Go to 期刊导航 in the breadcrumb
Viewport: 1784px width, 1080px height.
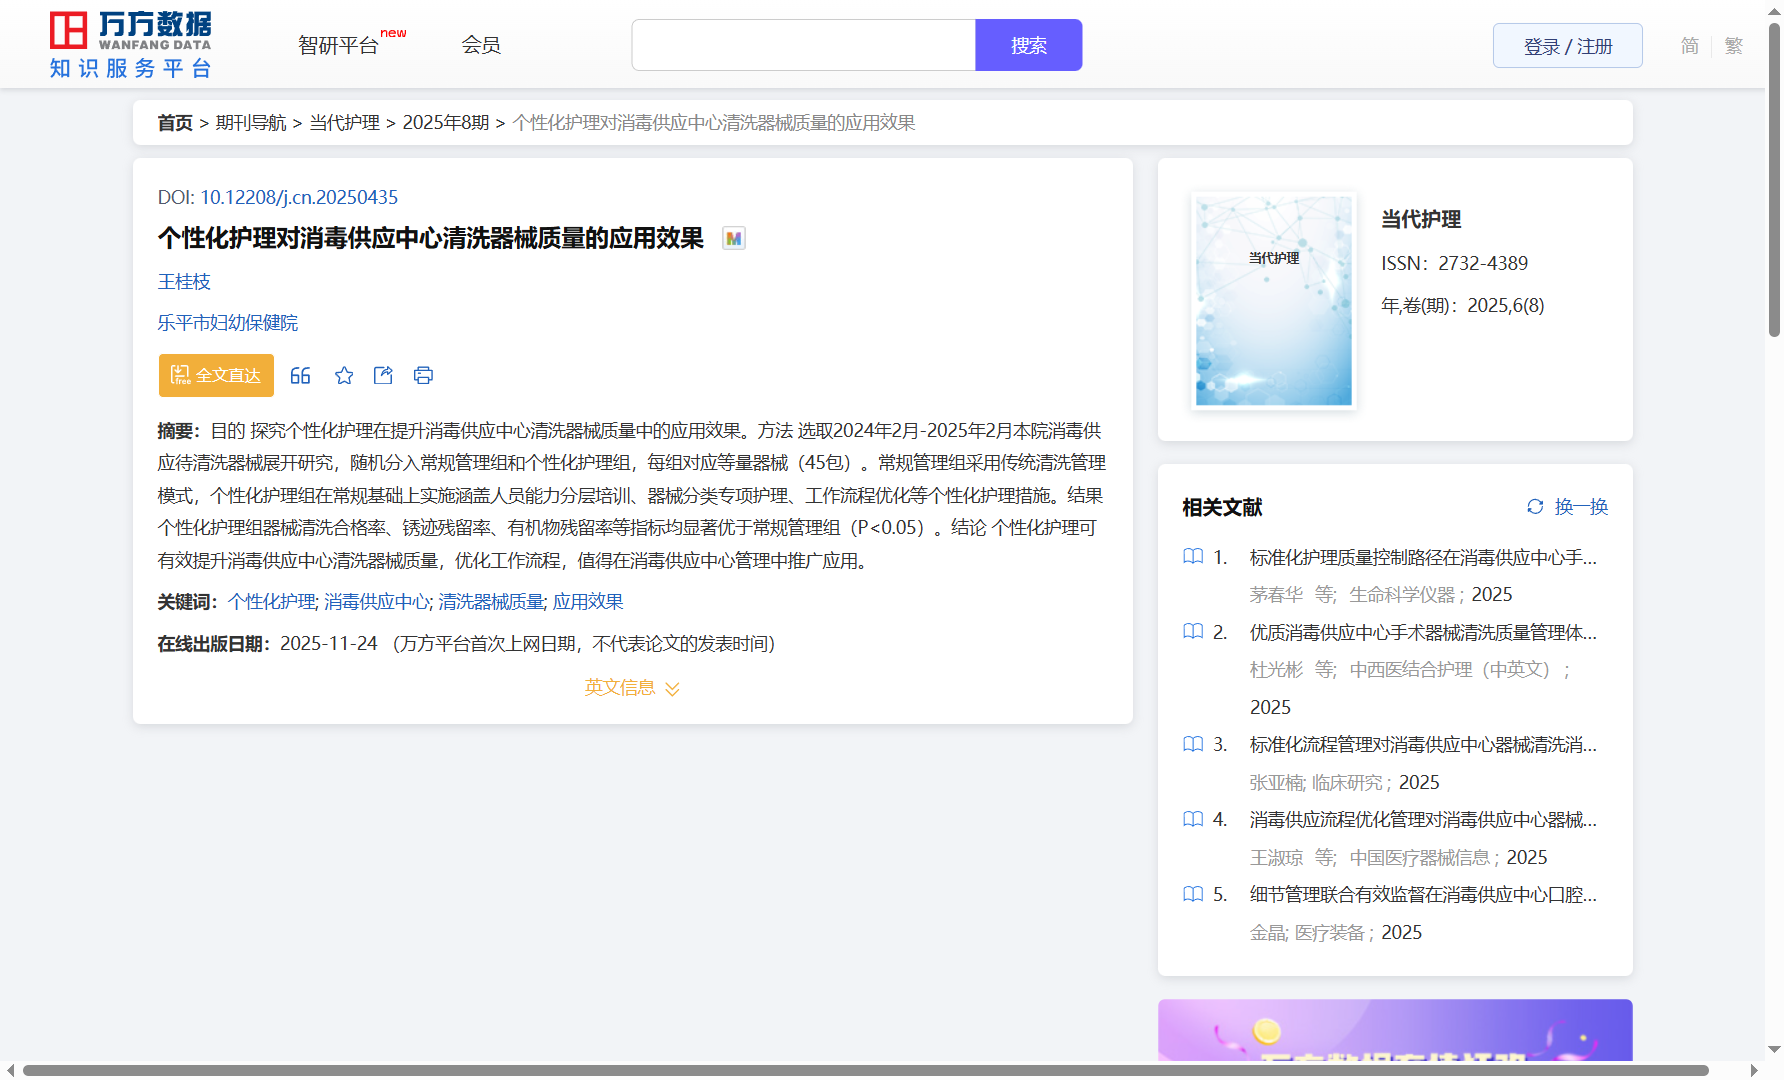pos(251,123)
